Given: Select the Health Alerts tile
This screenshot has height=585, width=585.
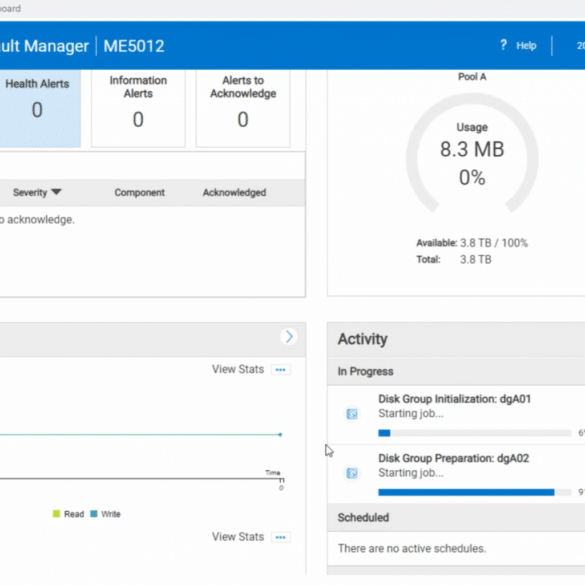Looking at the screenshot, I should tap(40, 109).
